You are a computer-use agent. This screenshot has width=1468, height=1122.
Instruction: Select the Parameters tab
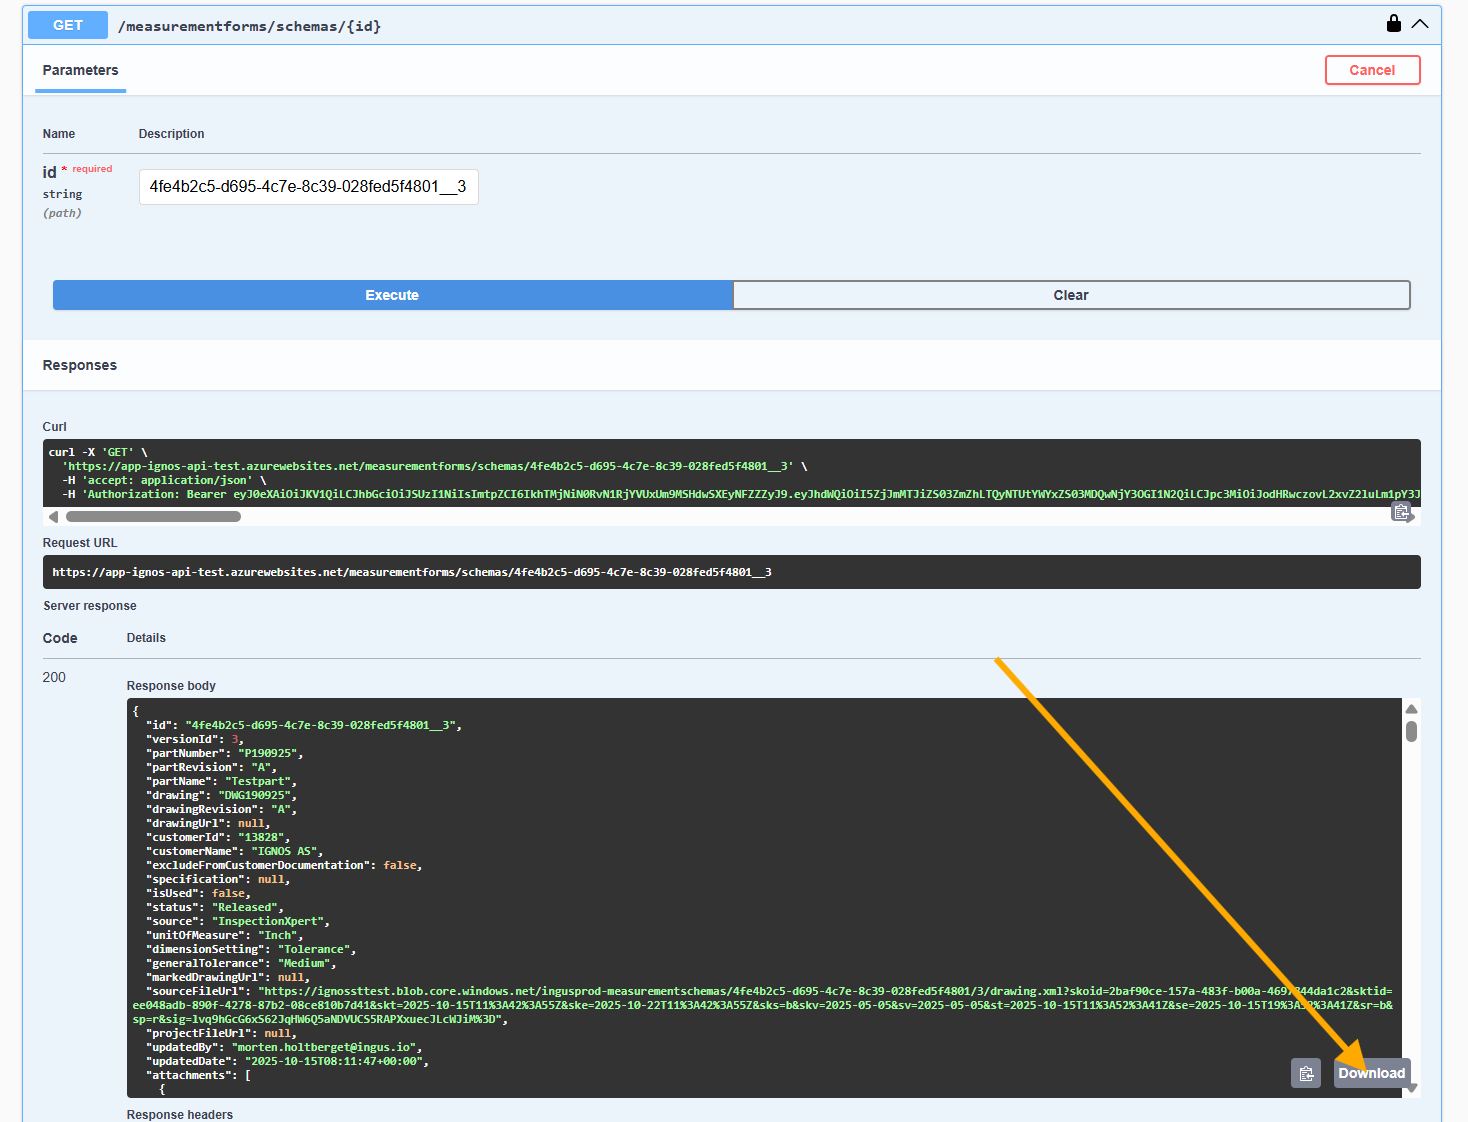(80, 70)
